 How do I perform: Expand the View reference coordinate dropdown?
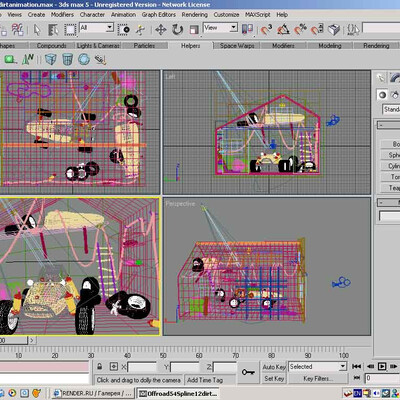[220, 28]
